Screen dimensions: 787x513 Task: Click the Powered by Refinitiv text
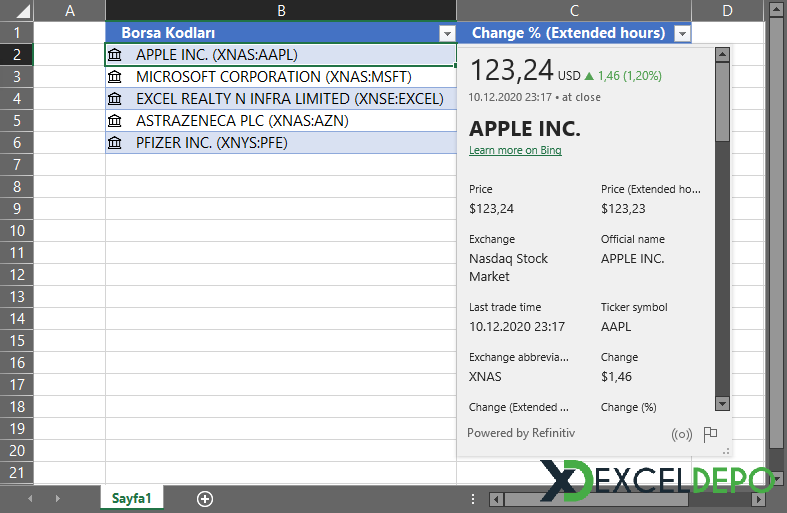pyautogui.click(x=521, y=433)
